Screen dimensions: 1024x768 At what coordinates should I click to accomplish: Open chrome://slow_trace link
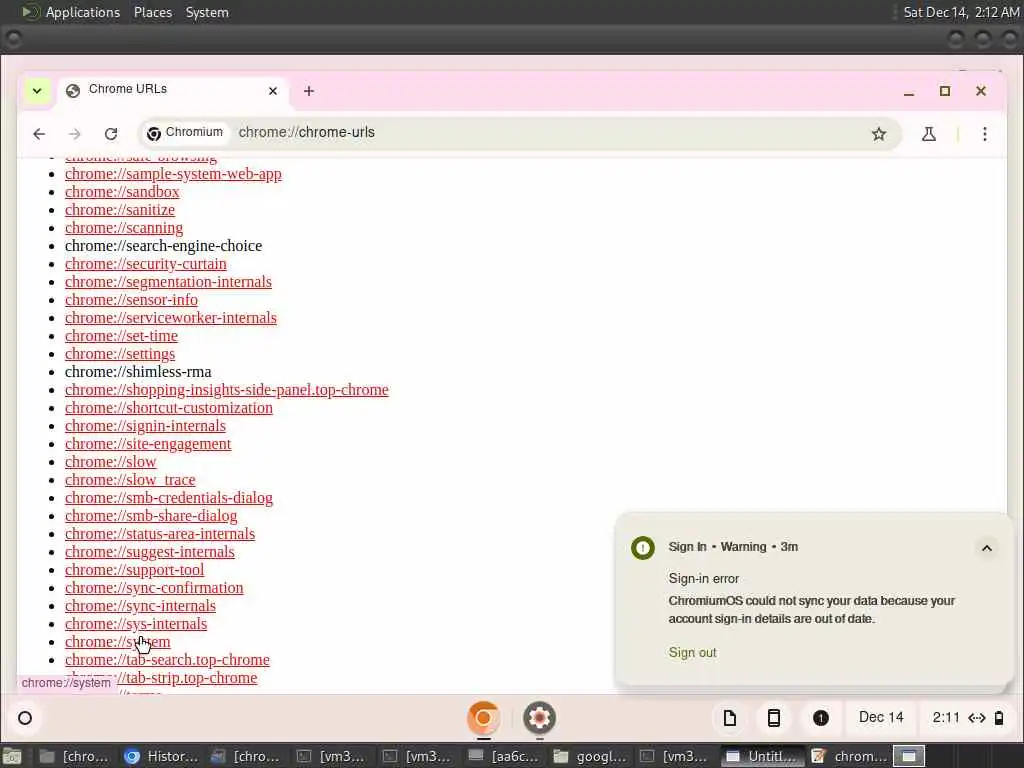130,480
